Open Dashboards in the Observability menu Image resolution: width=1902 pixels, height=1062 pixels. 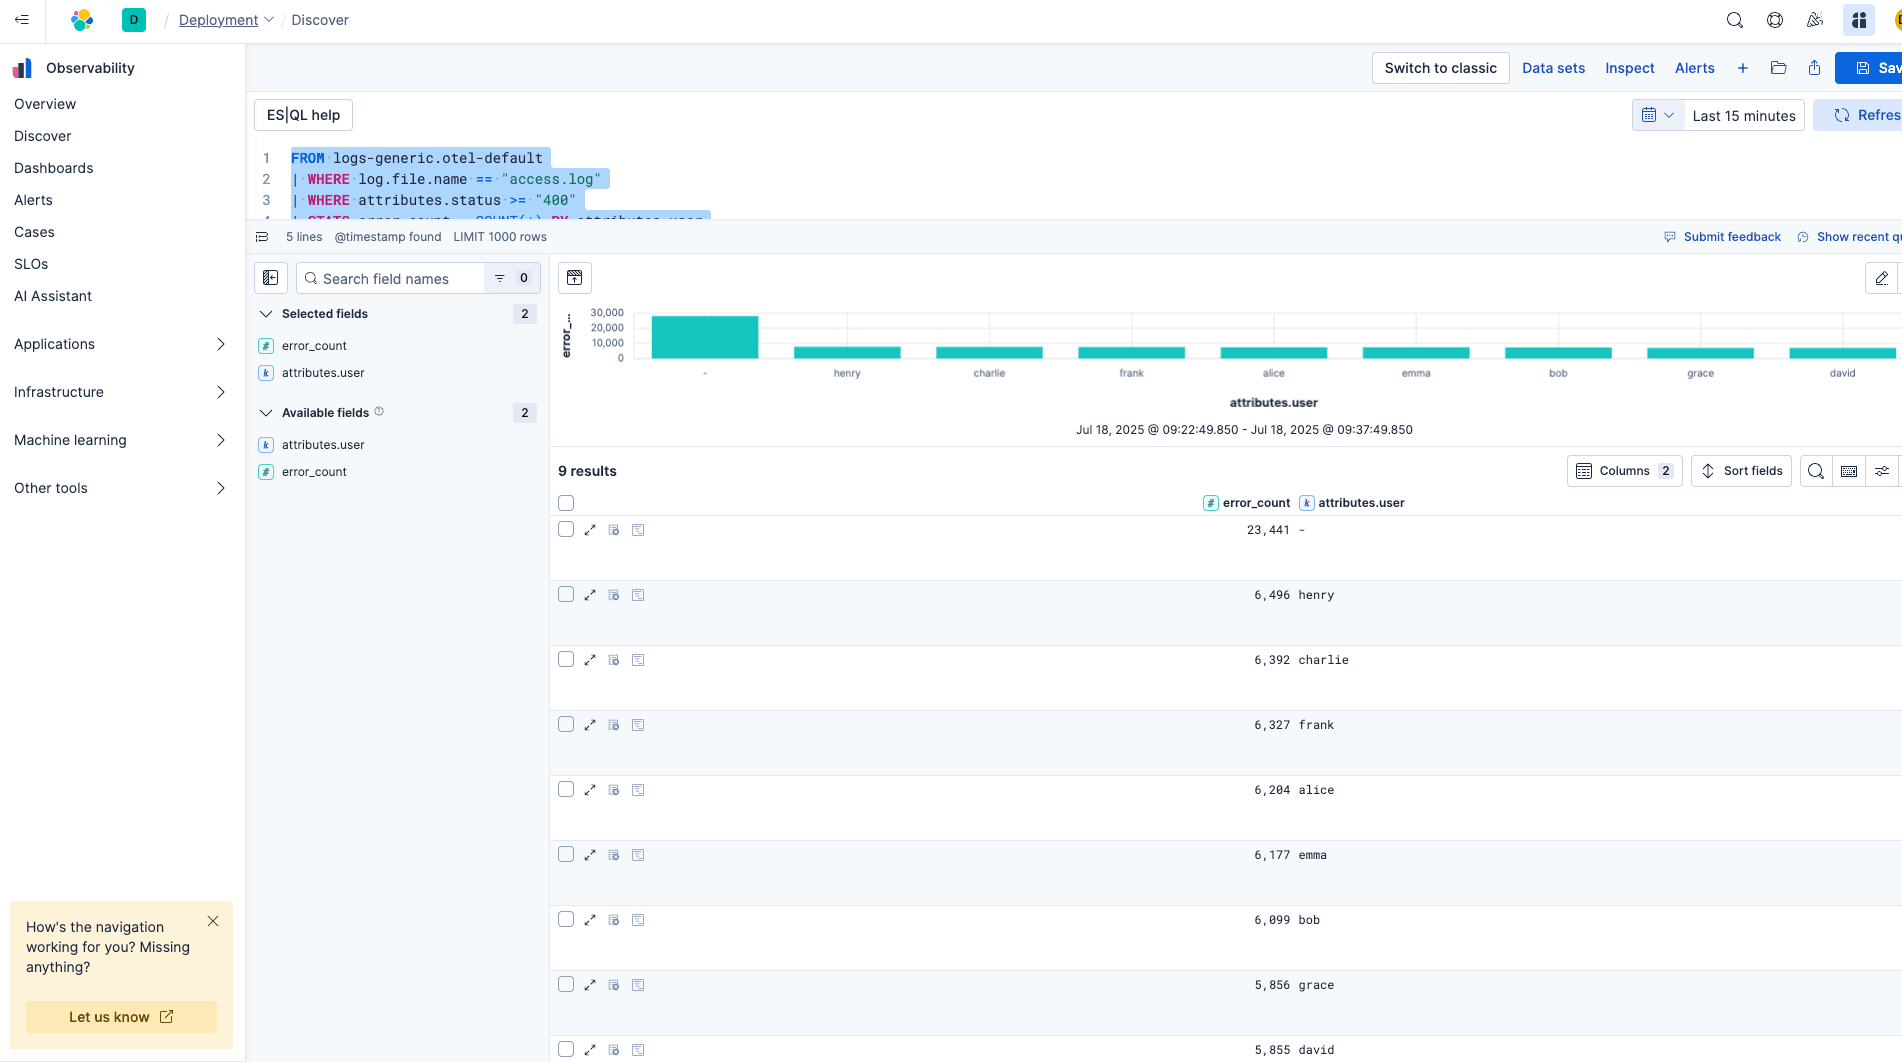click(54, 168)
